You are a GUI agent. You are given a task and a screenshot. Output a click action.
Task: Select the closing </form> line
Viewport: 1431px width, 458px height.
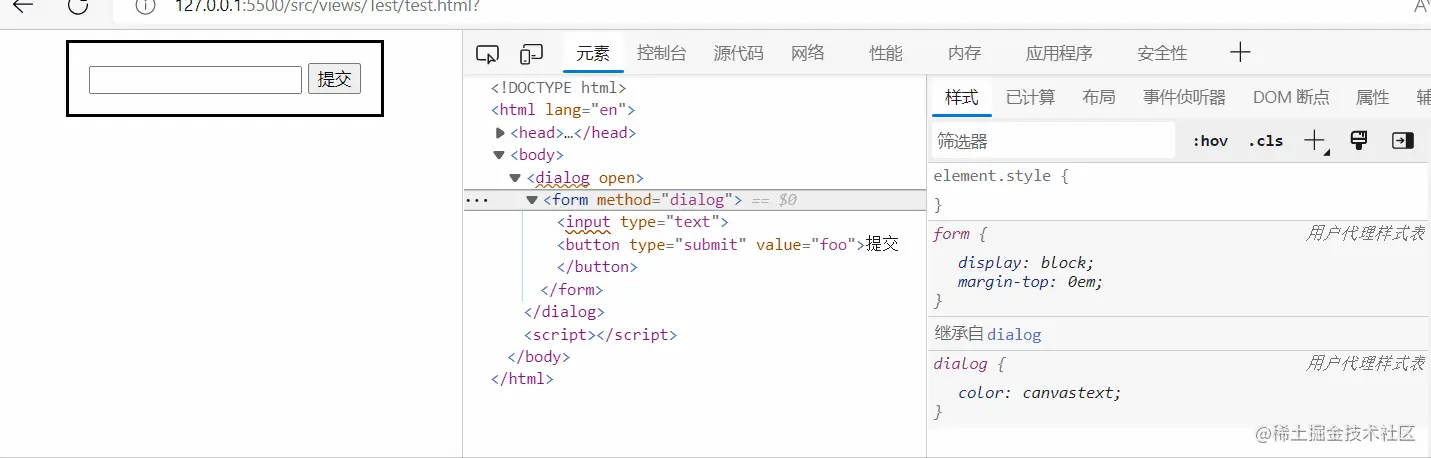[x=572, y=290]
